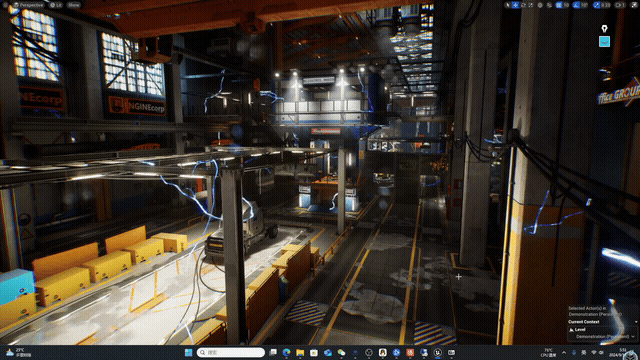640x360 pixels.
Task: Open Unreal Engine from the taskbar
Action: 438,352
